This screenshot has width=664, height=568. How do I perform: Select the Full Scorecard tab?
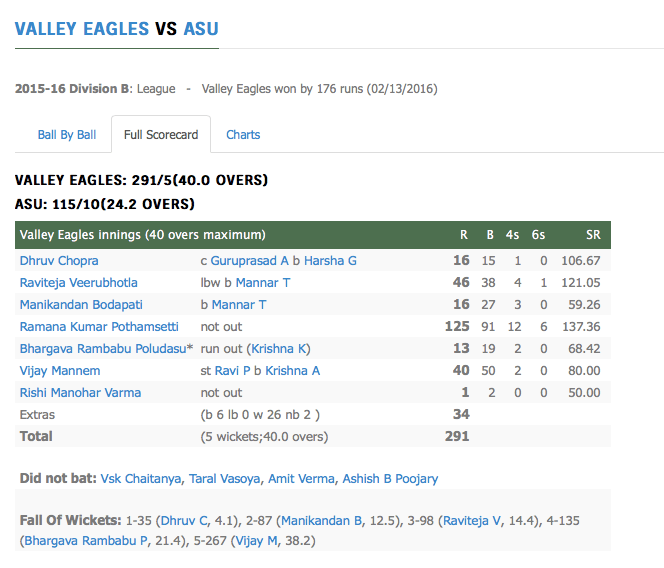pos(160,134)
